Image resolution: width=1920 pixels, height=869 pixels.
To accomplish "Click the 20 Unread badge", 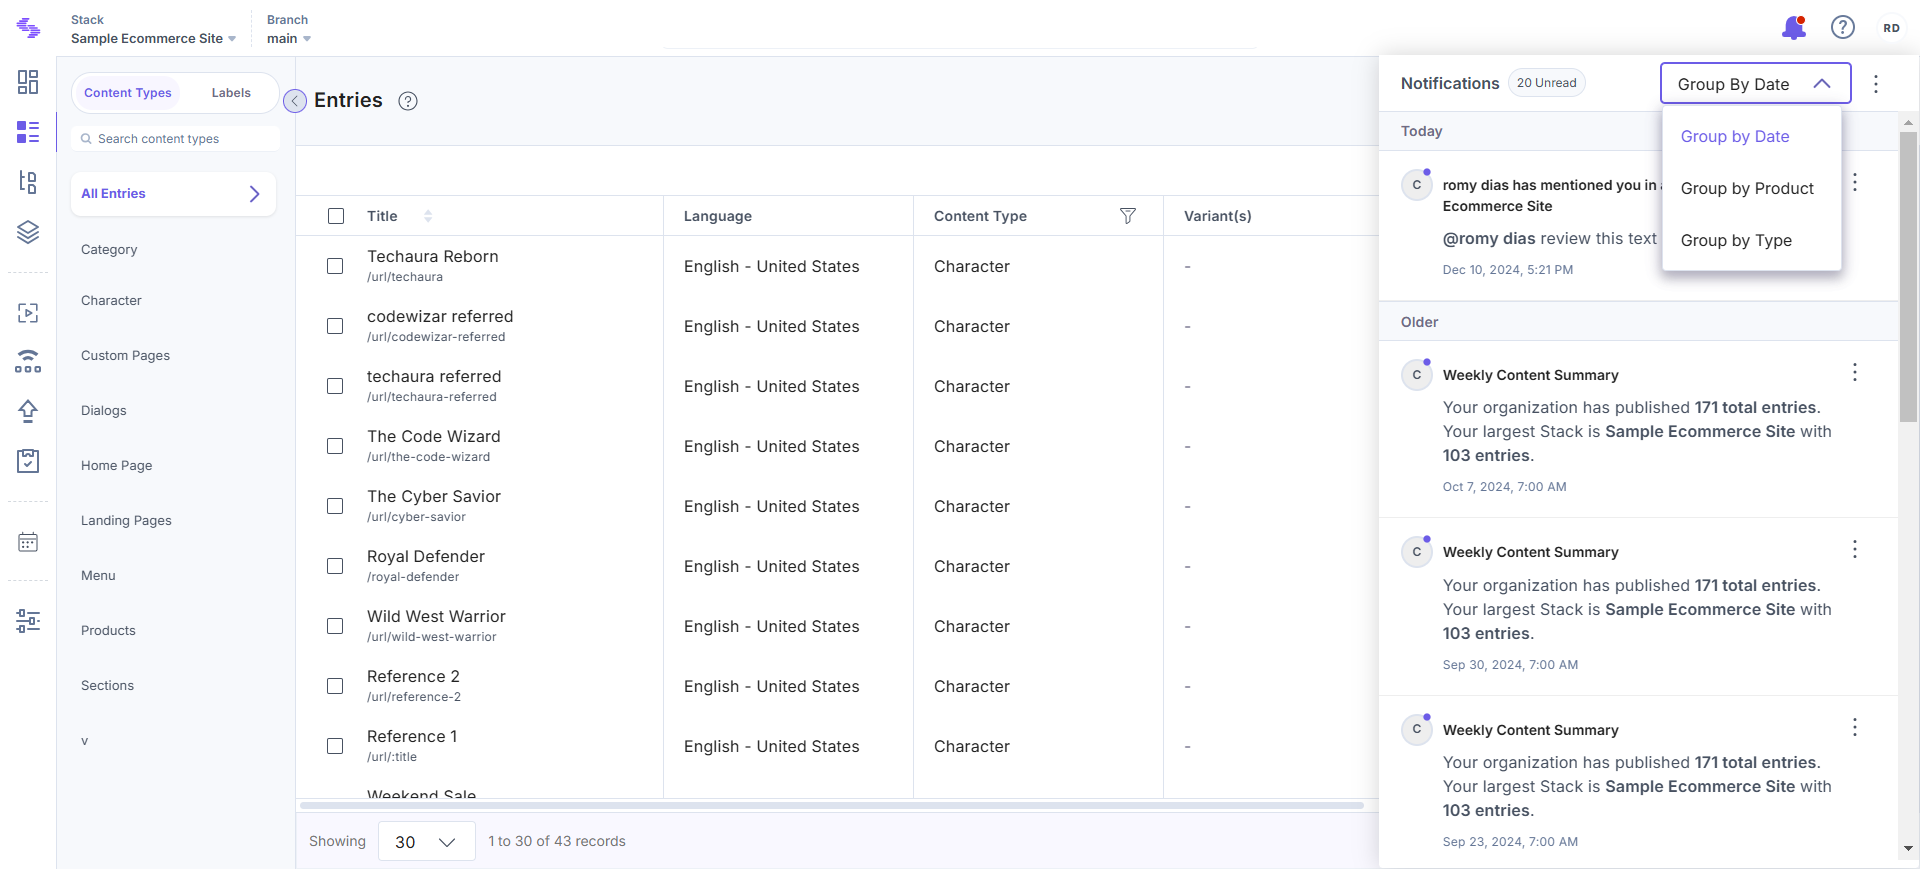I will [x=1547, y=83].
